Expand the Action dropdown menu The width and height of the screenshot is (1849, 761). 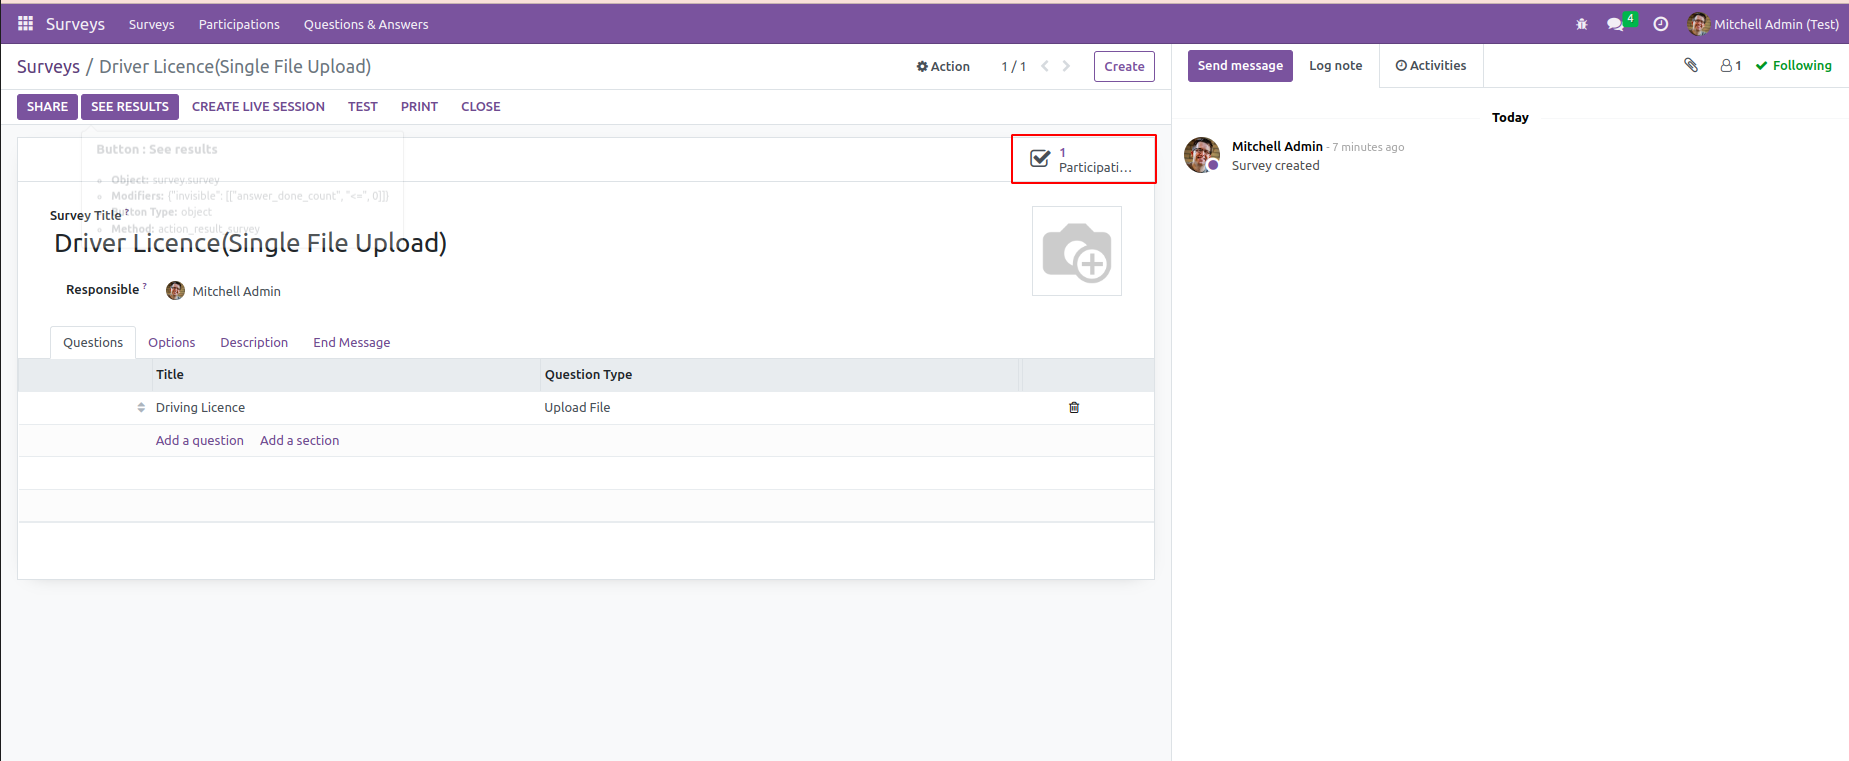[943, 67]
